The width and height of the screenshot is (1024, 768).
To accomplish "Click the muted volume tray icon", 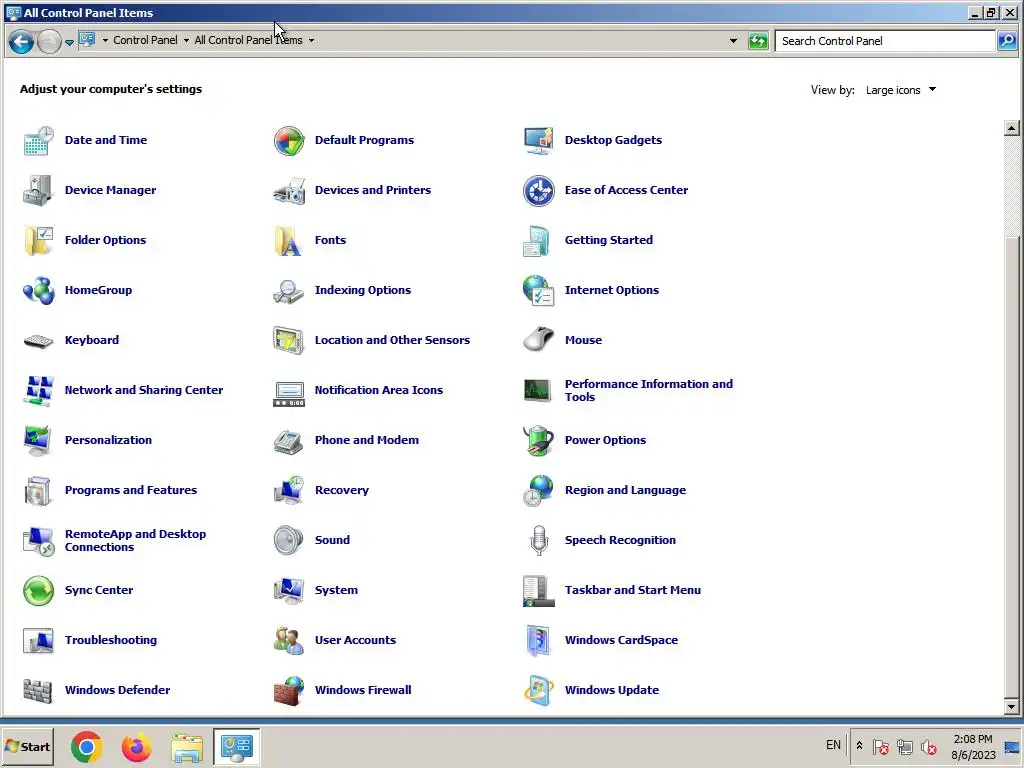I will click(x=929, y=746).
